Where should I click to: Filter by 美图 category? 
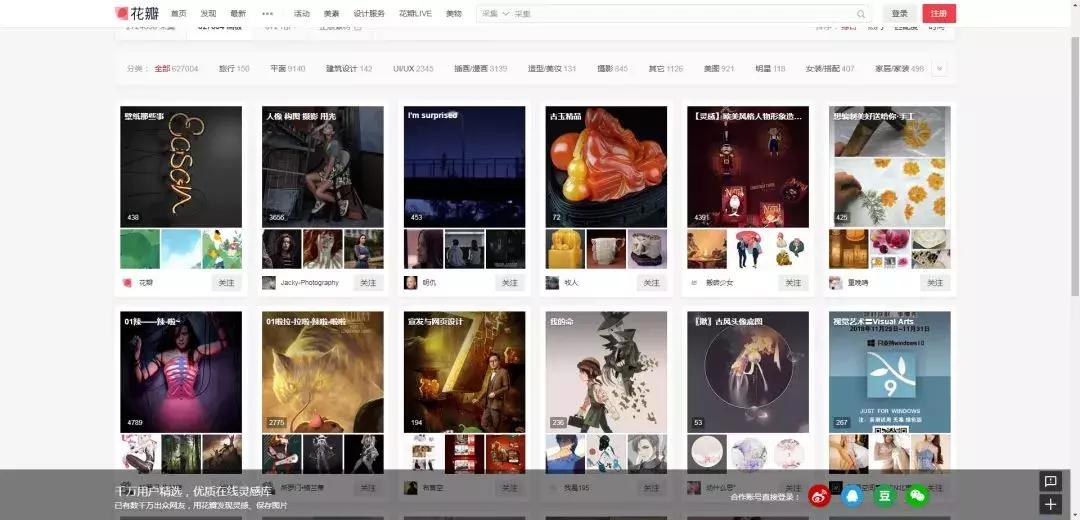[x=719, y=69]
